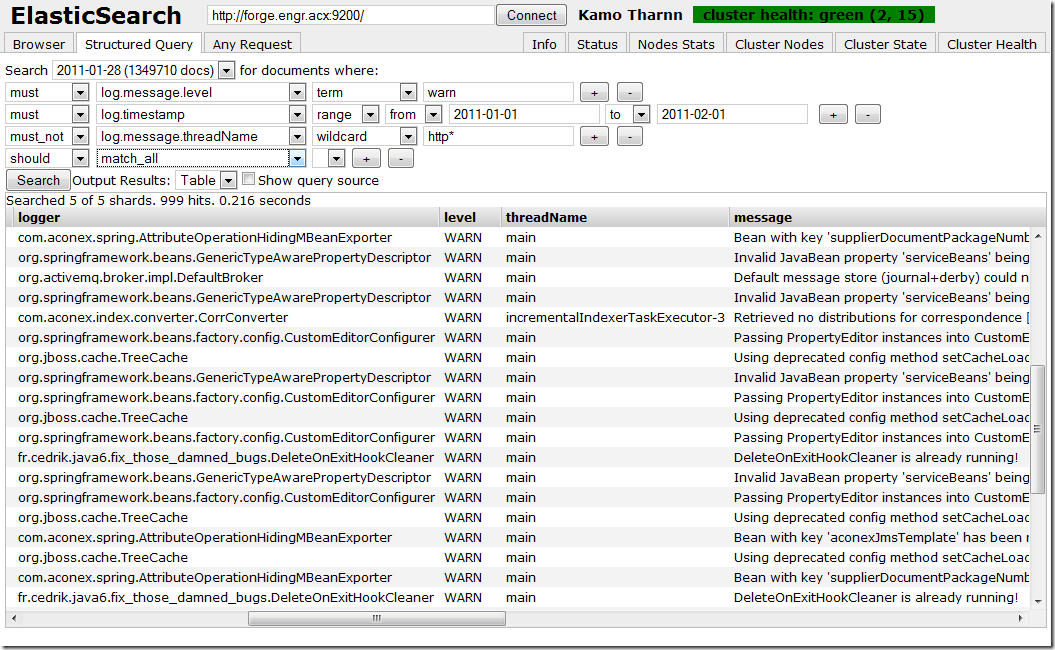Switch to the Any Request tab
Image resolution: width=1055 pixels, height=650 pixels.
click(x=252, y=44)
